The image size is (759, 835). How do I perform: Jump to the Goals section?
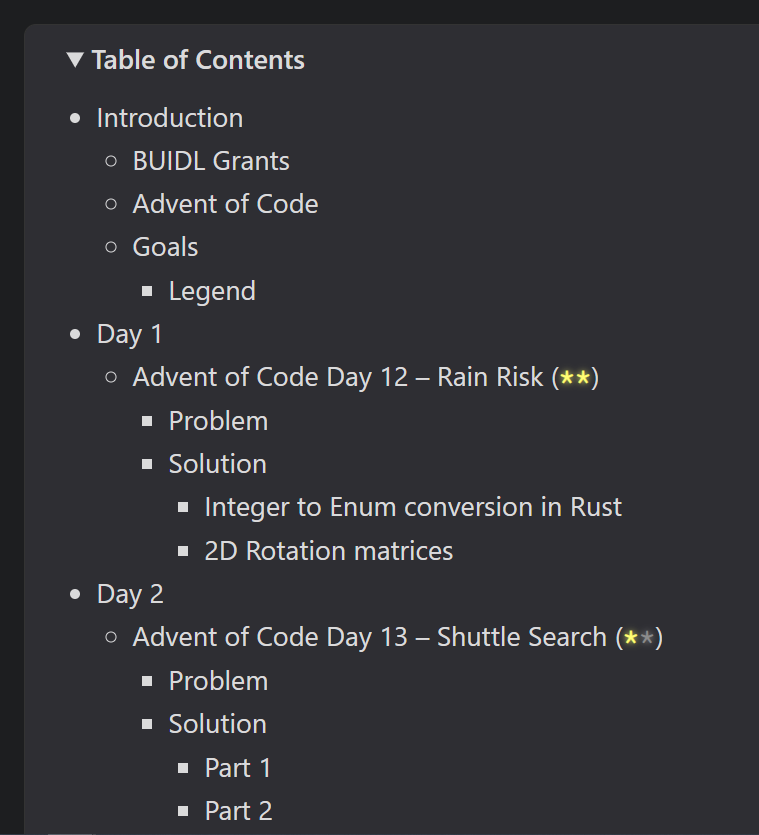[165, 246]
